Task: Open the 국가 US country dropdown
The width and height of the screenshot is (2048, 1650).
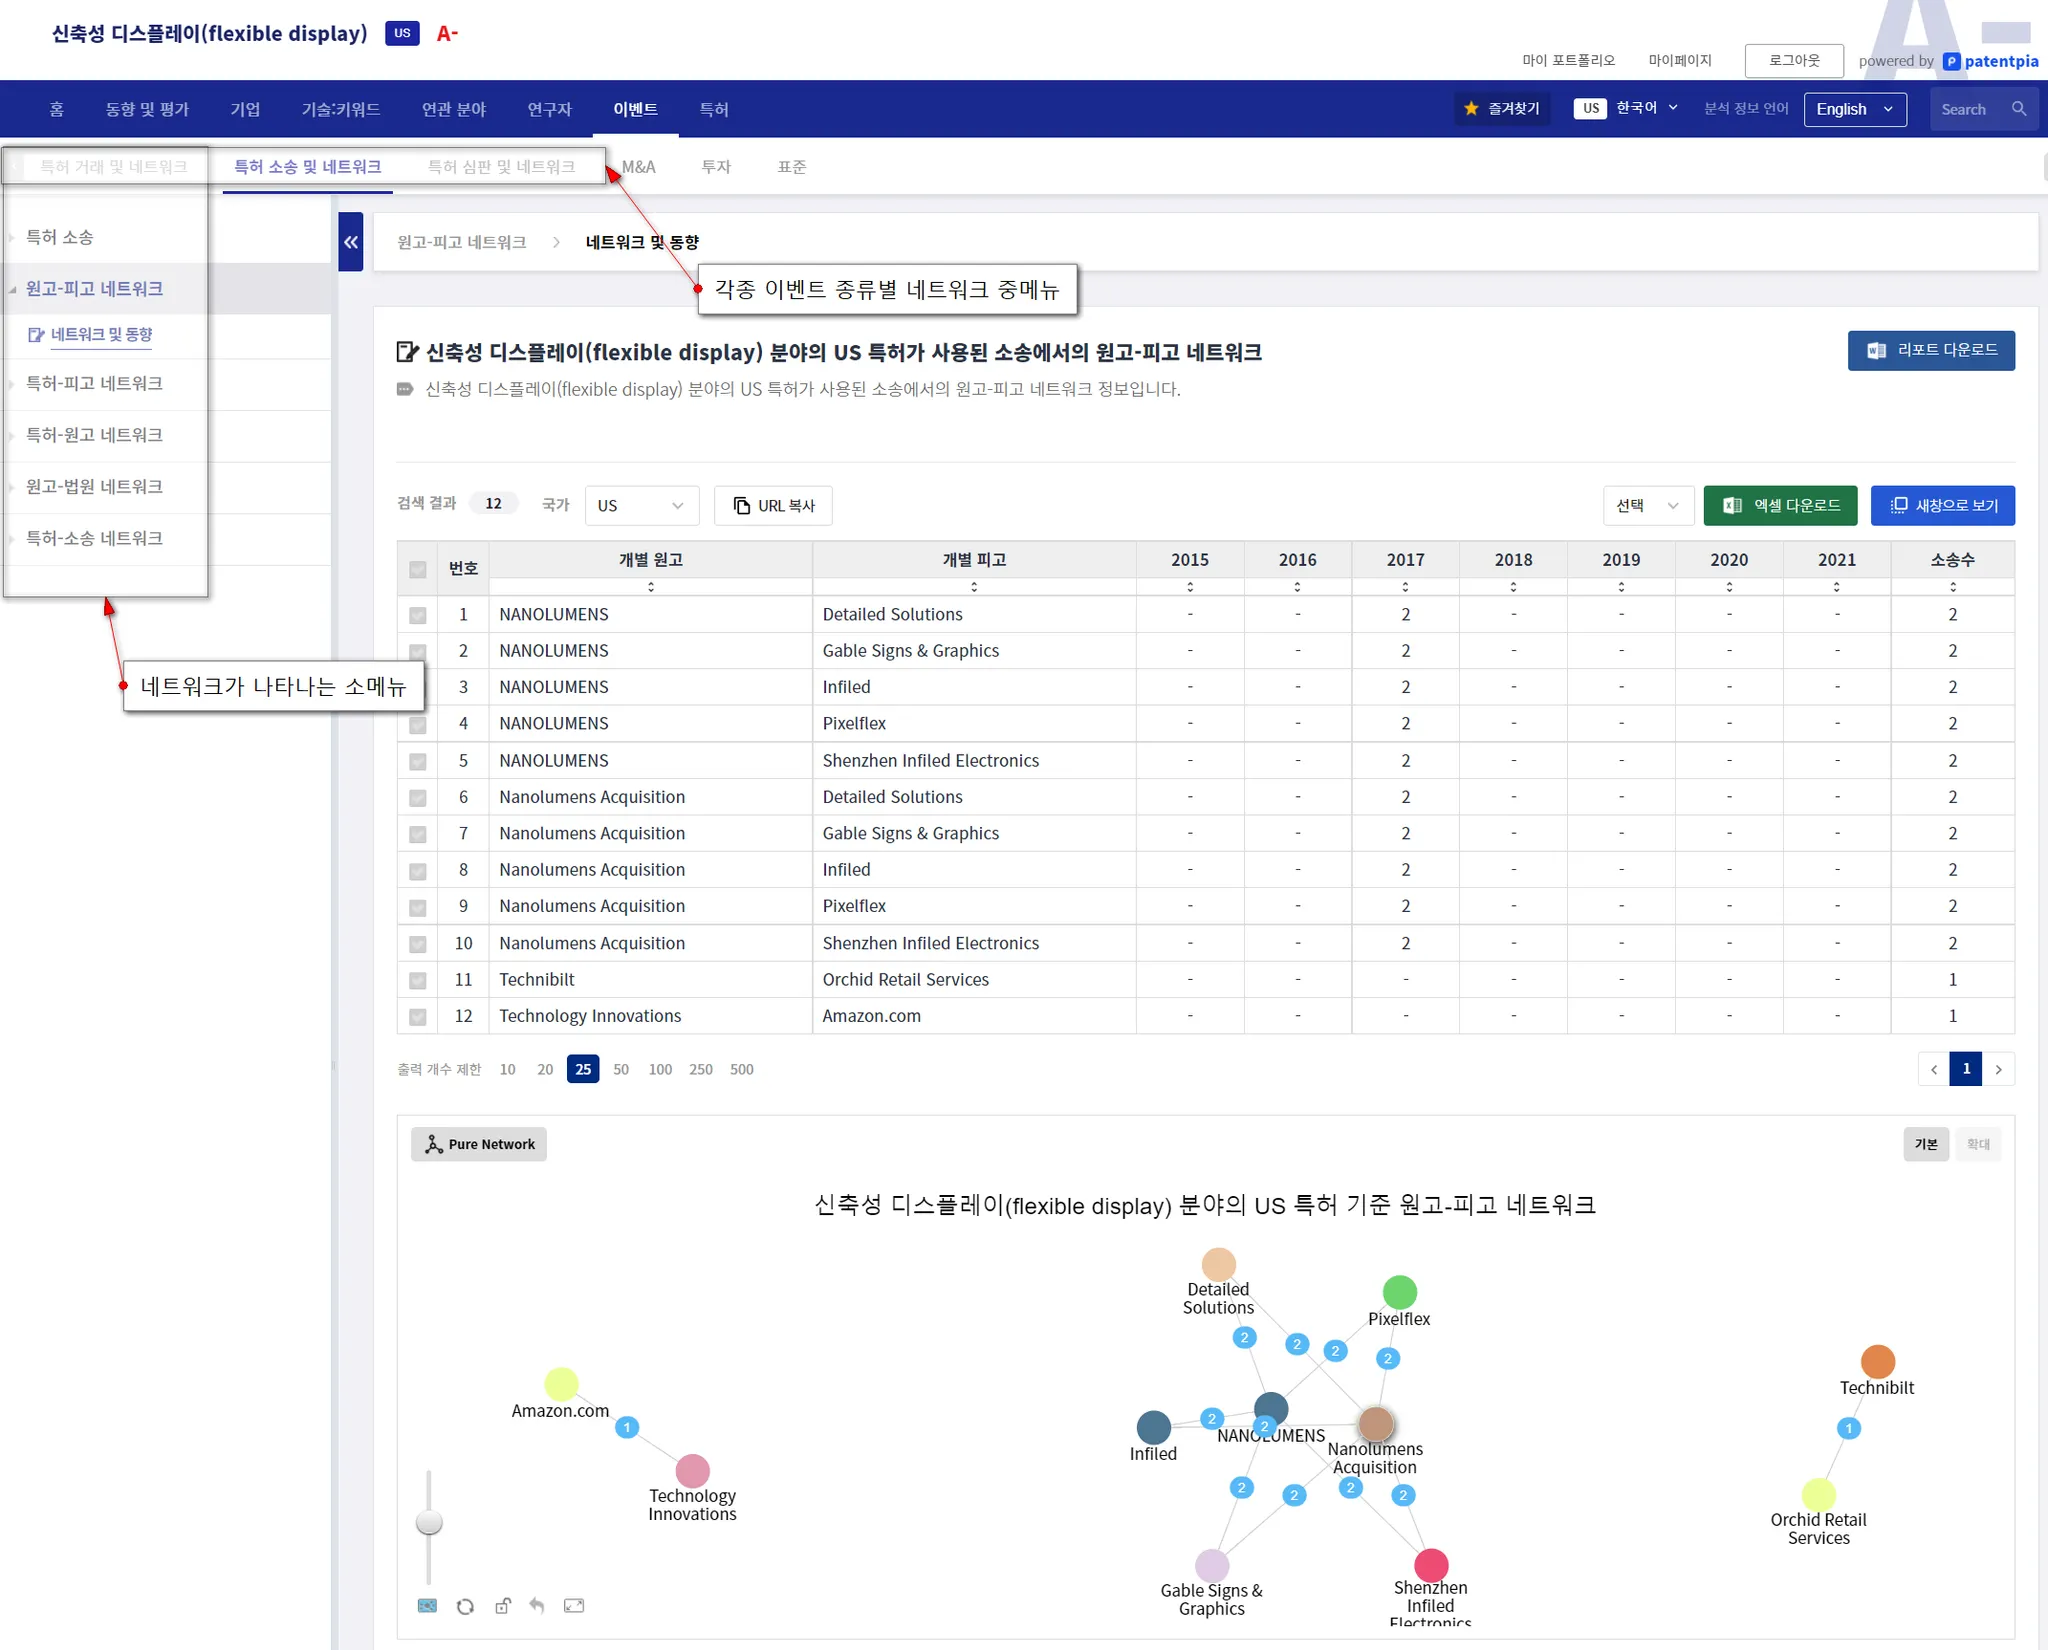Action: (641, 506)
